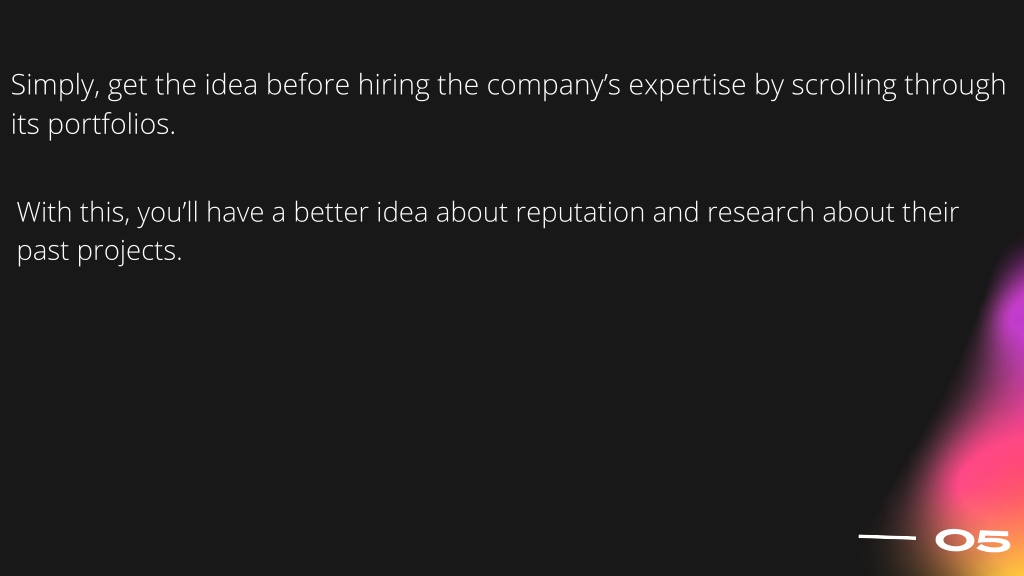
Task: Click the word "expertise" in the first sentence
Action: tap(687, 86)
